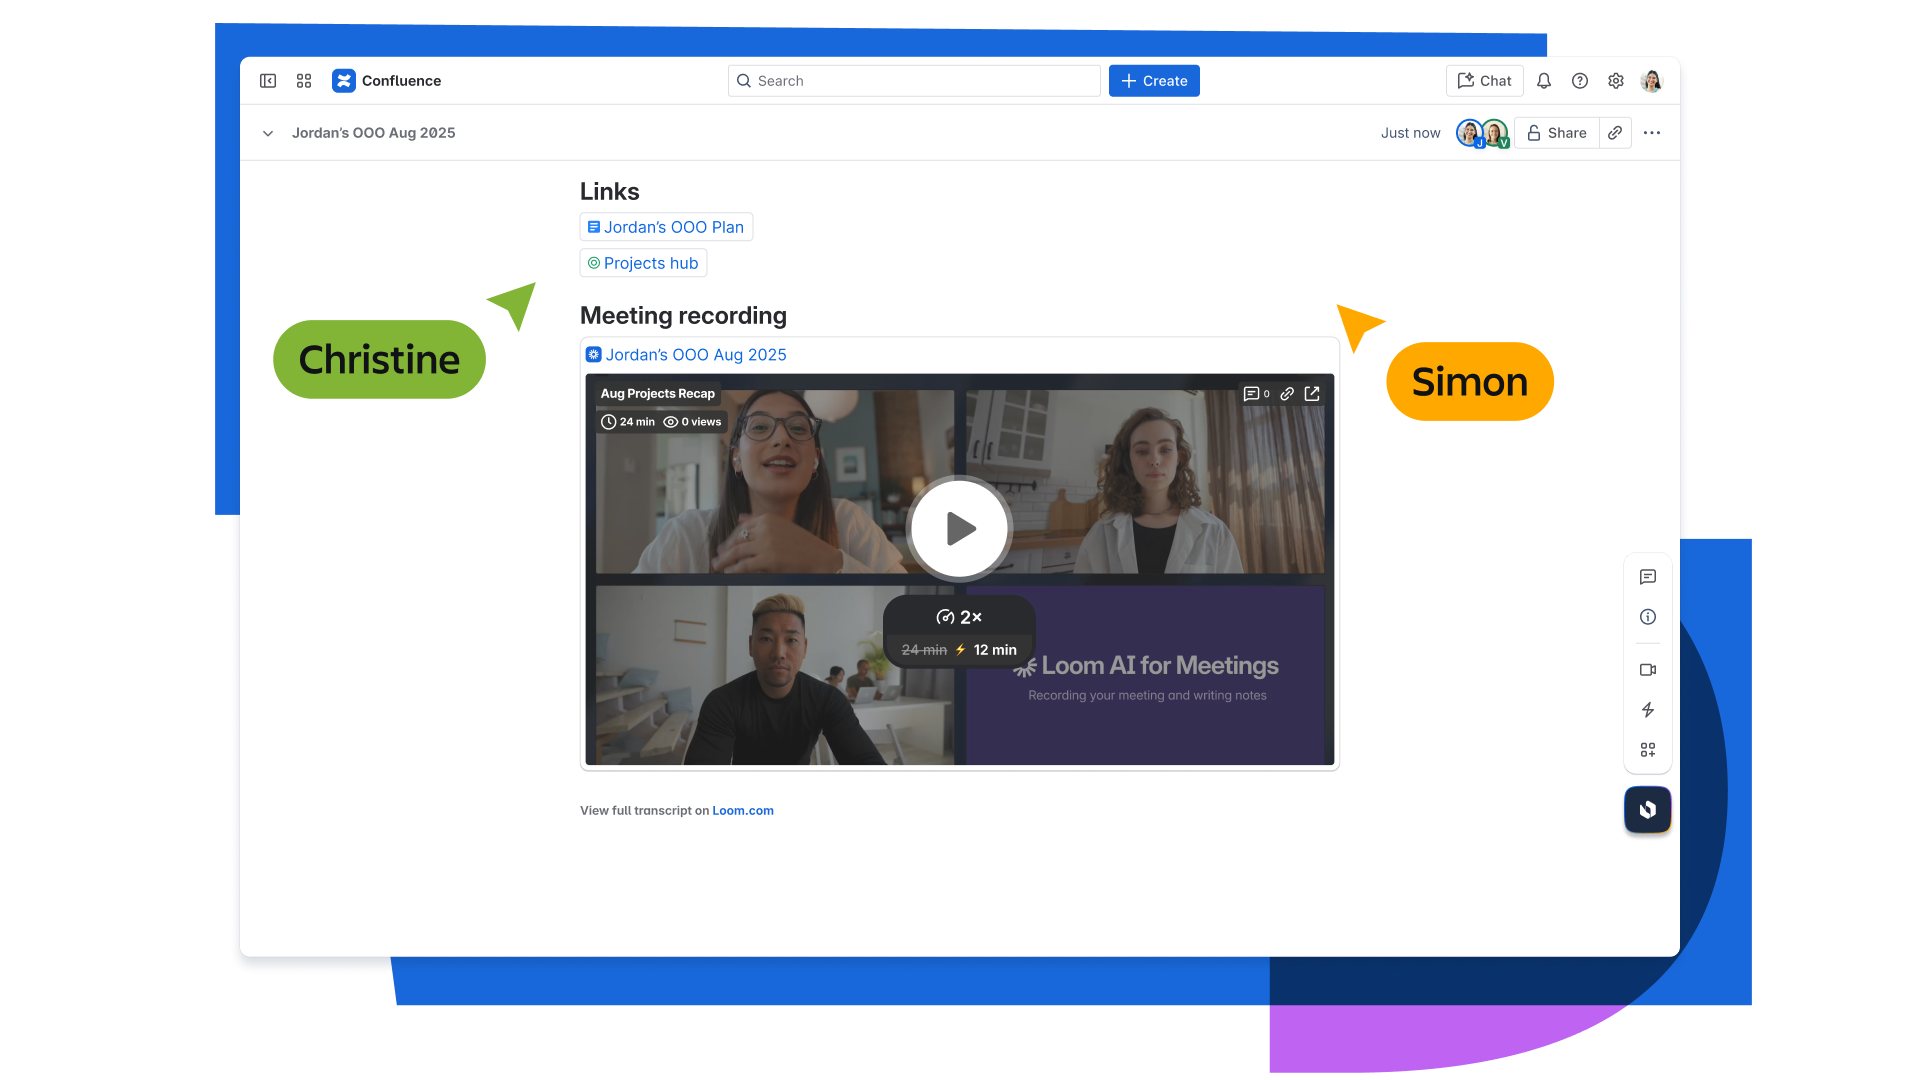The height and width of the screenshot is (1080, 1920).
Task: Click the lightning automation icon in right rail
Action: click(x=1648, y=710)
